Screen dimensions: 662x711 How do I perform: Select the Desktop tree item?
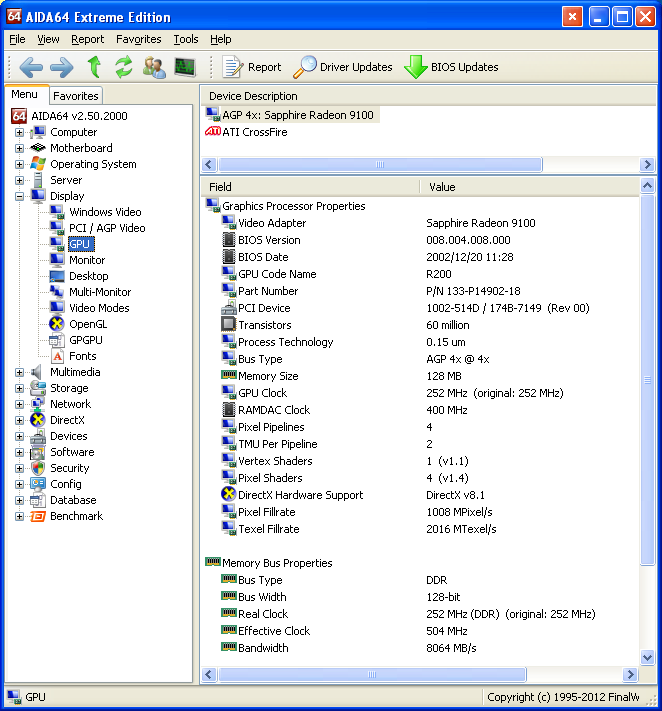88,276
